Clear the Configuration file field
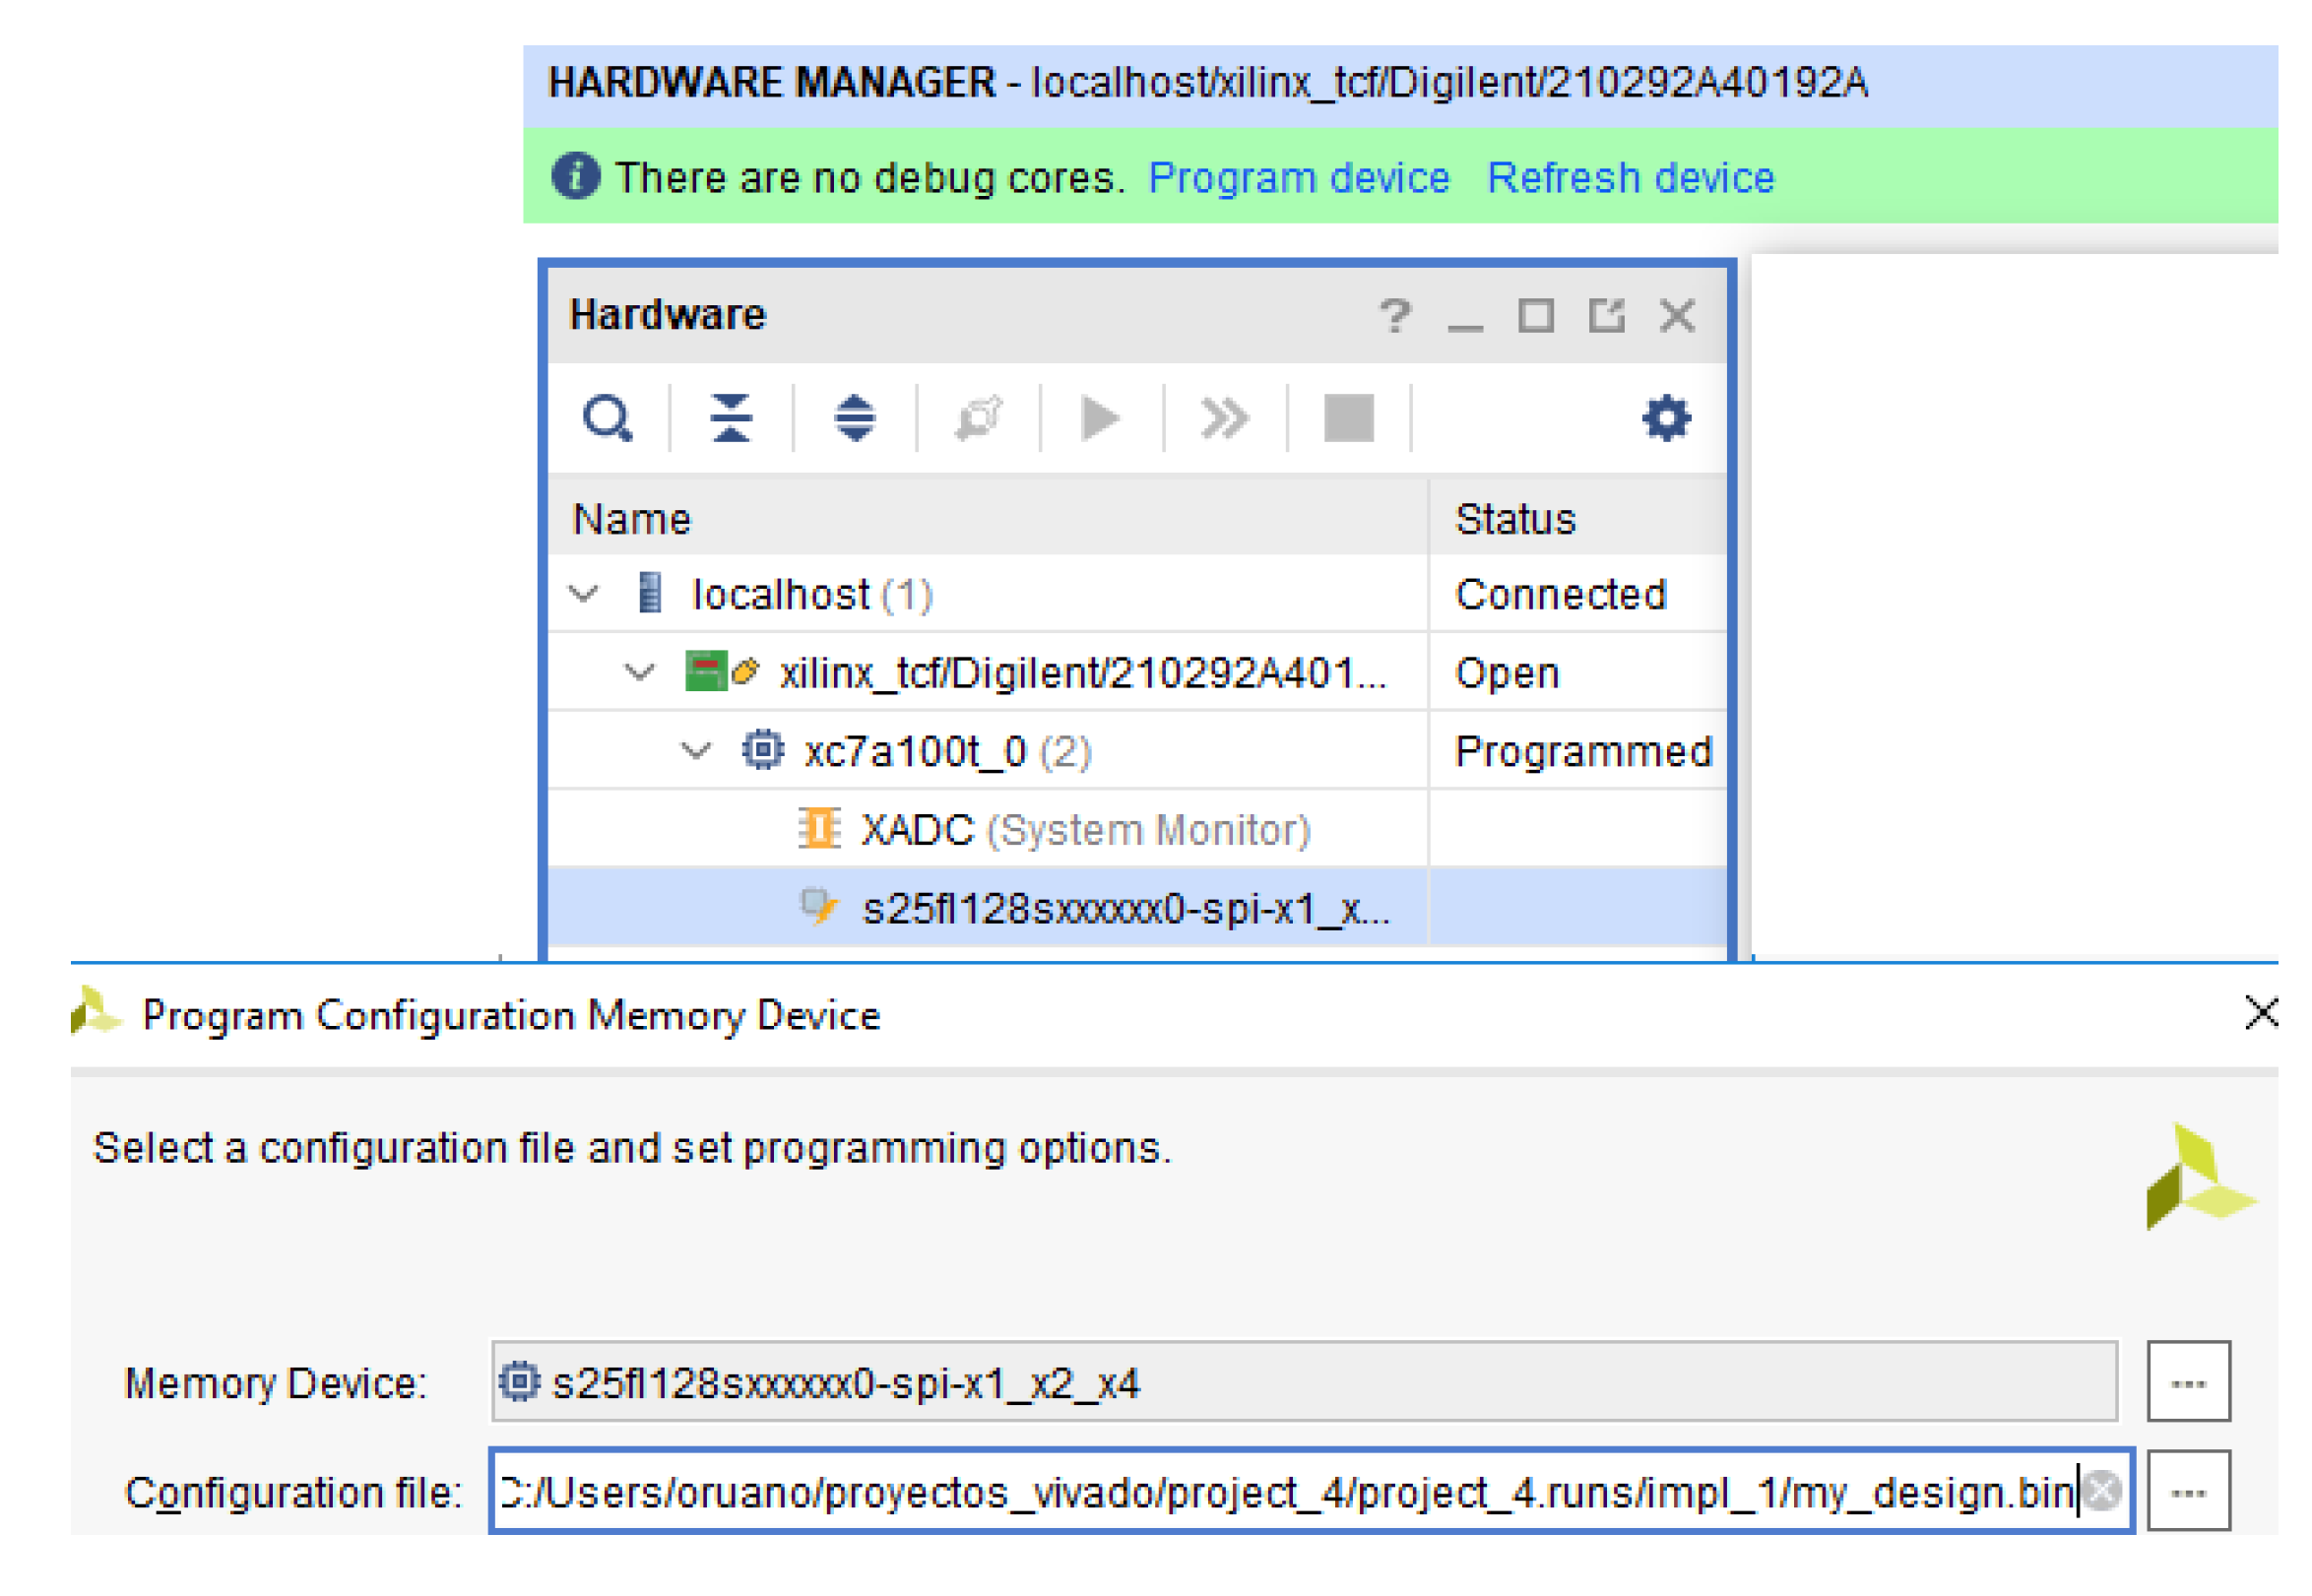Image resolution: width=2312 pixels, height=1596 pixels. 2101,1491
